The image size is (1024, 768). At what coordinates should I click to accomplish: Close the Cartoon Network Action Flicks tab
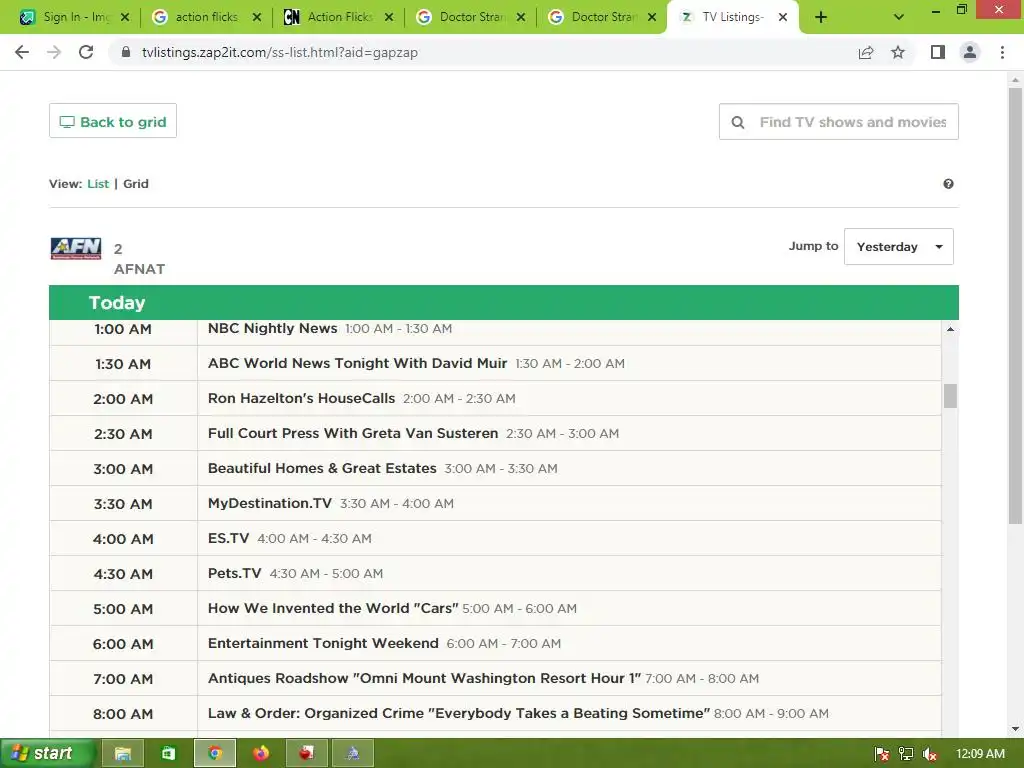[389, 17]
